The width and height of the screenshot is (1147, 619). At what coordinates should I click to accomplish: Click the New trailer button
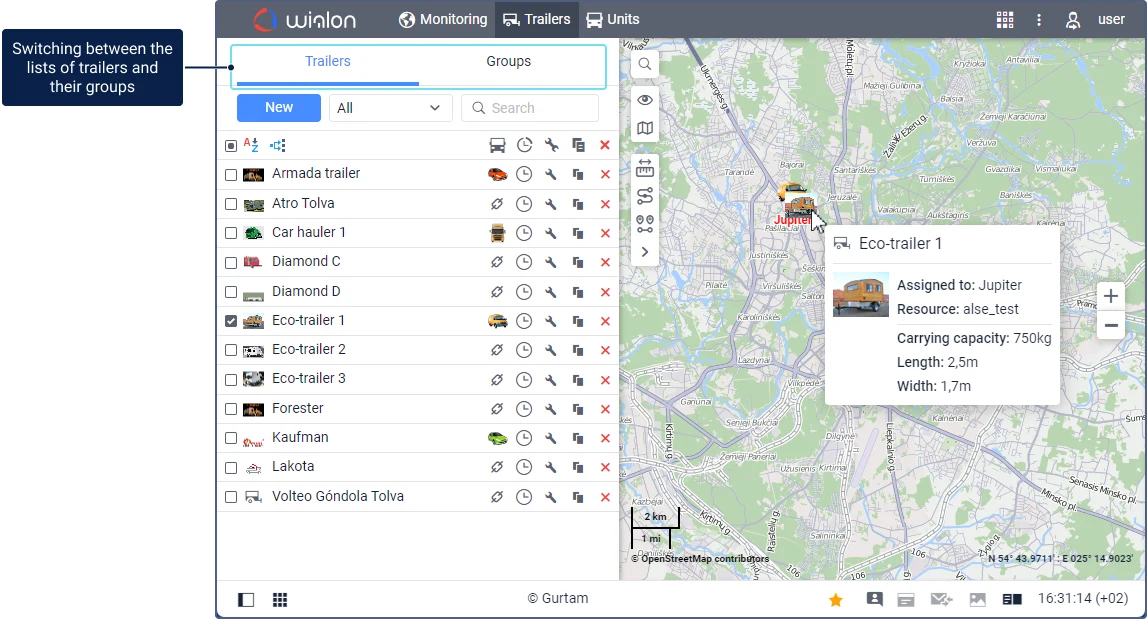279,108
